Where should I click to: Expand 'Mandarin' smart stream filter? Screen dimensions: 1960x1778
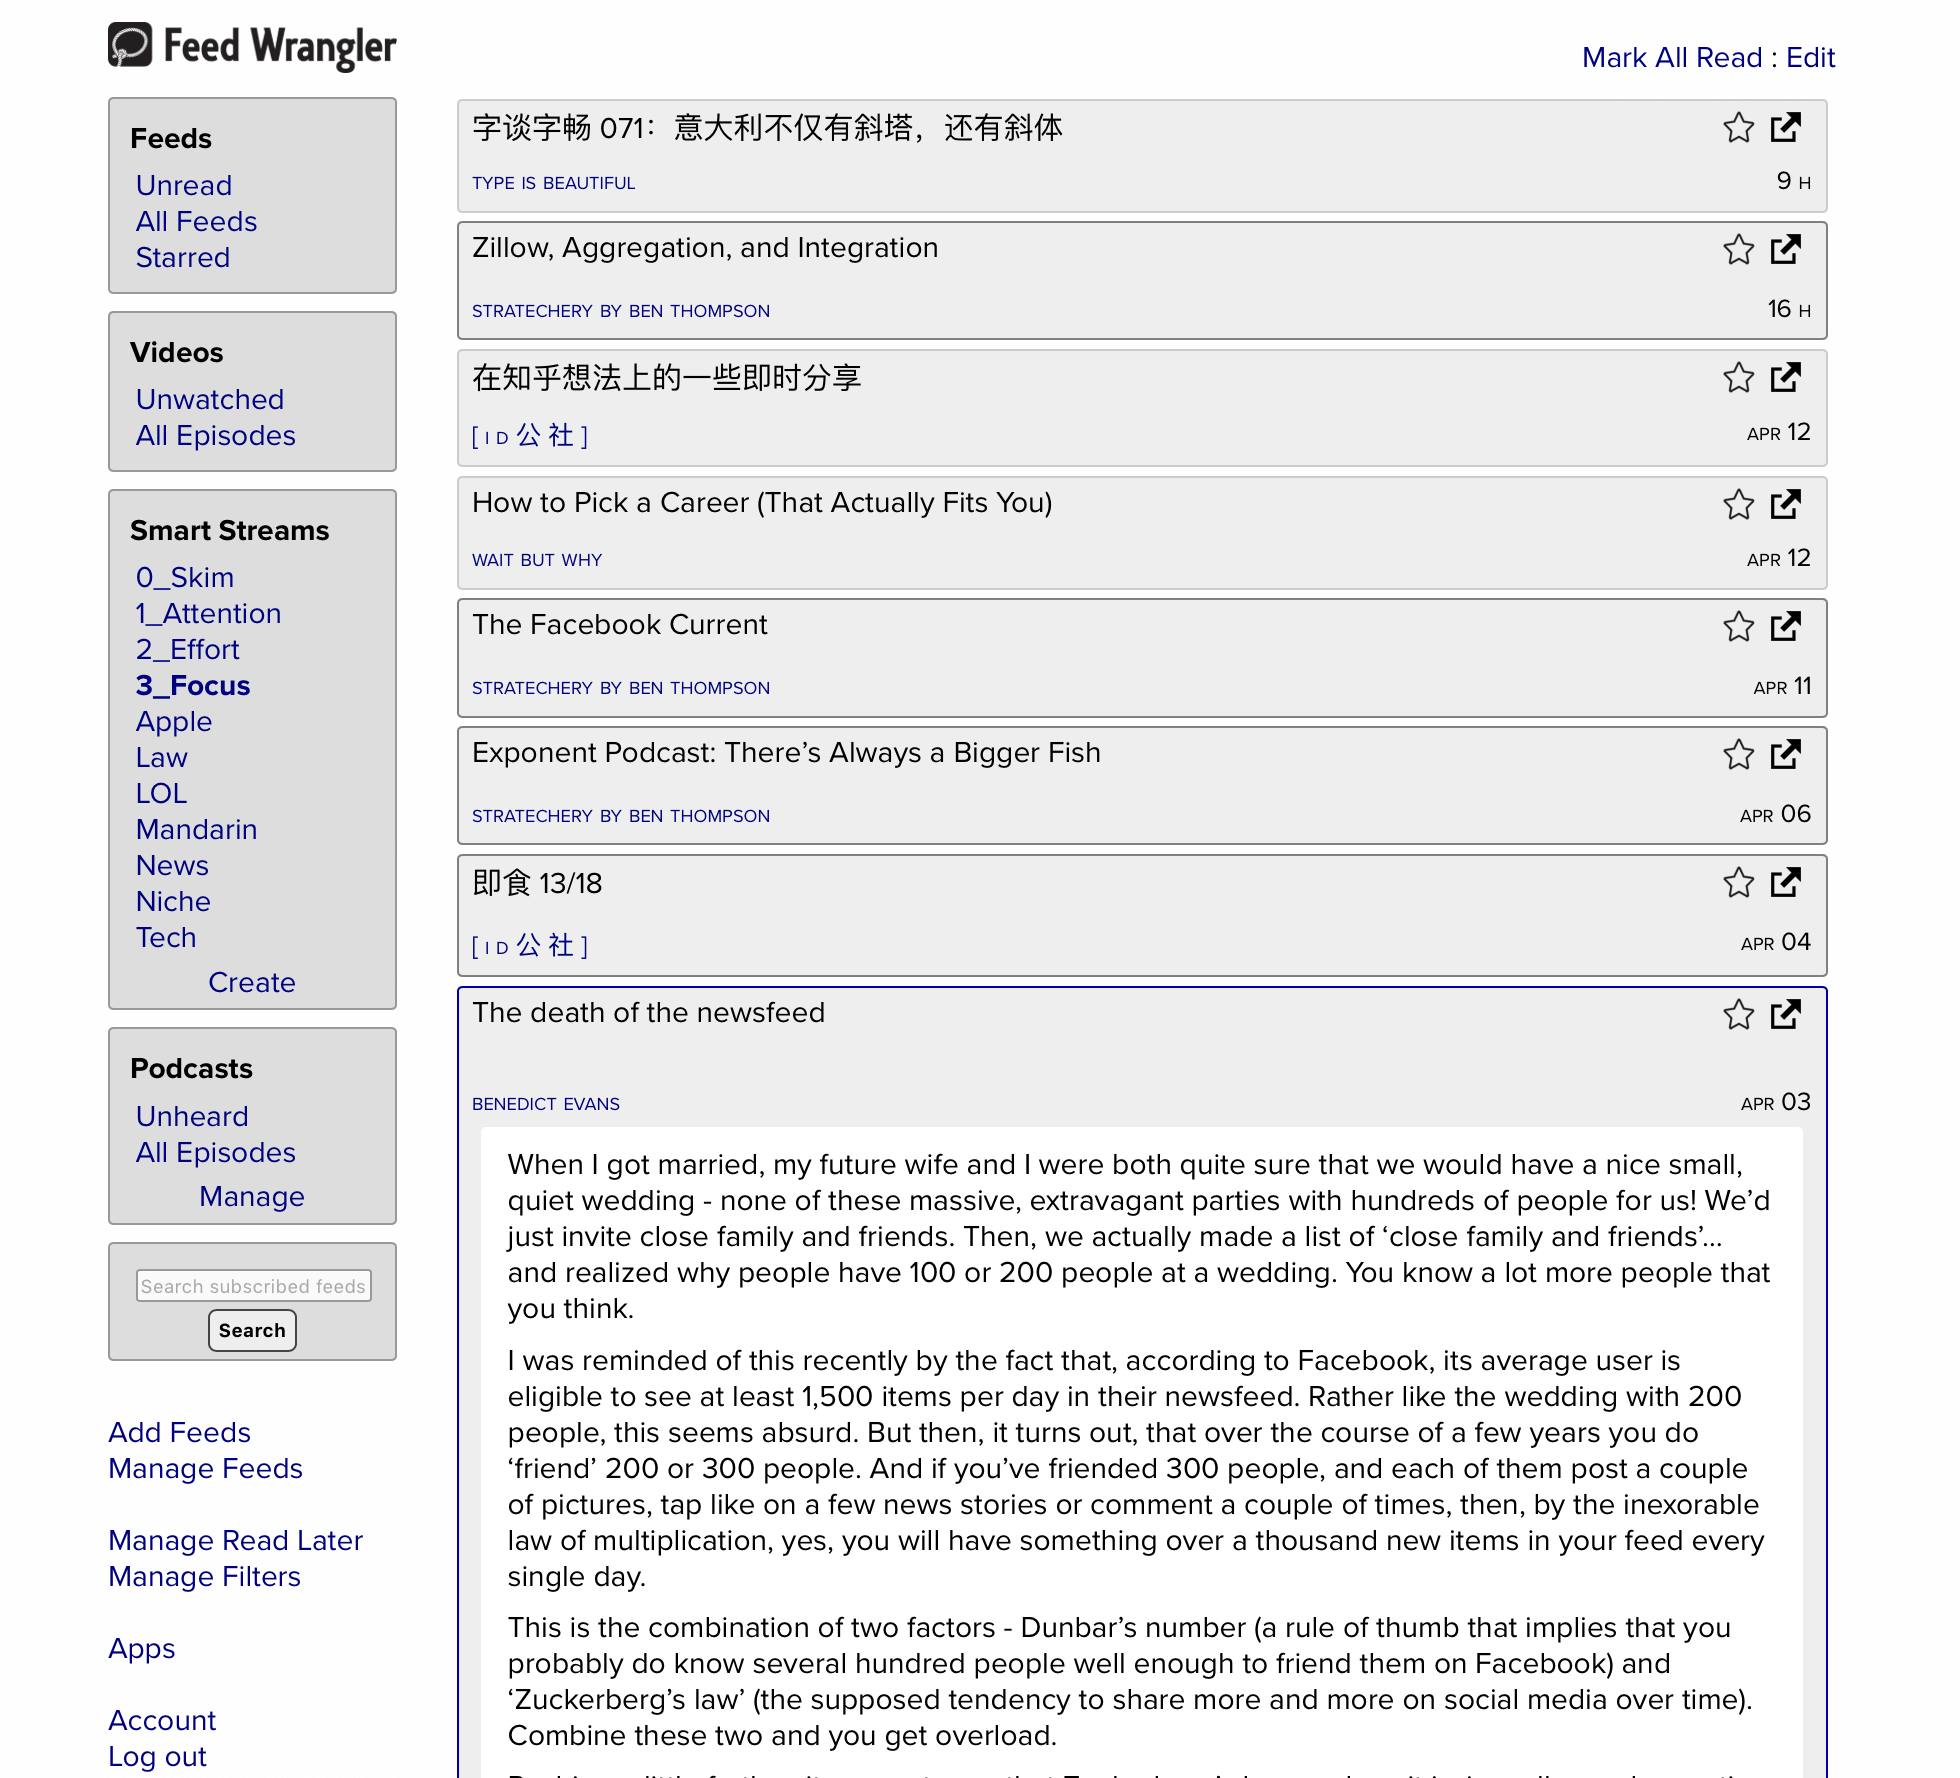[196, 830]
